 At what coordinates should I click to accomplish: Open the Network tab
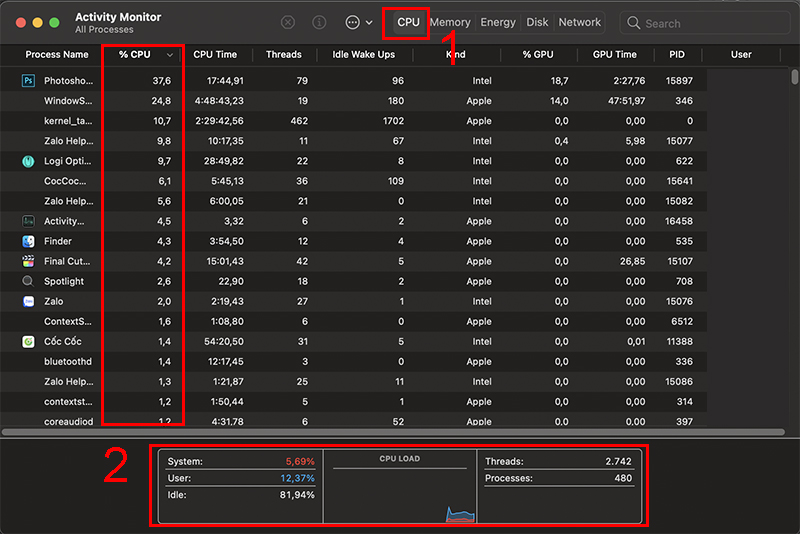pos(580,22)
